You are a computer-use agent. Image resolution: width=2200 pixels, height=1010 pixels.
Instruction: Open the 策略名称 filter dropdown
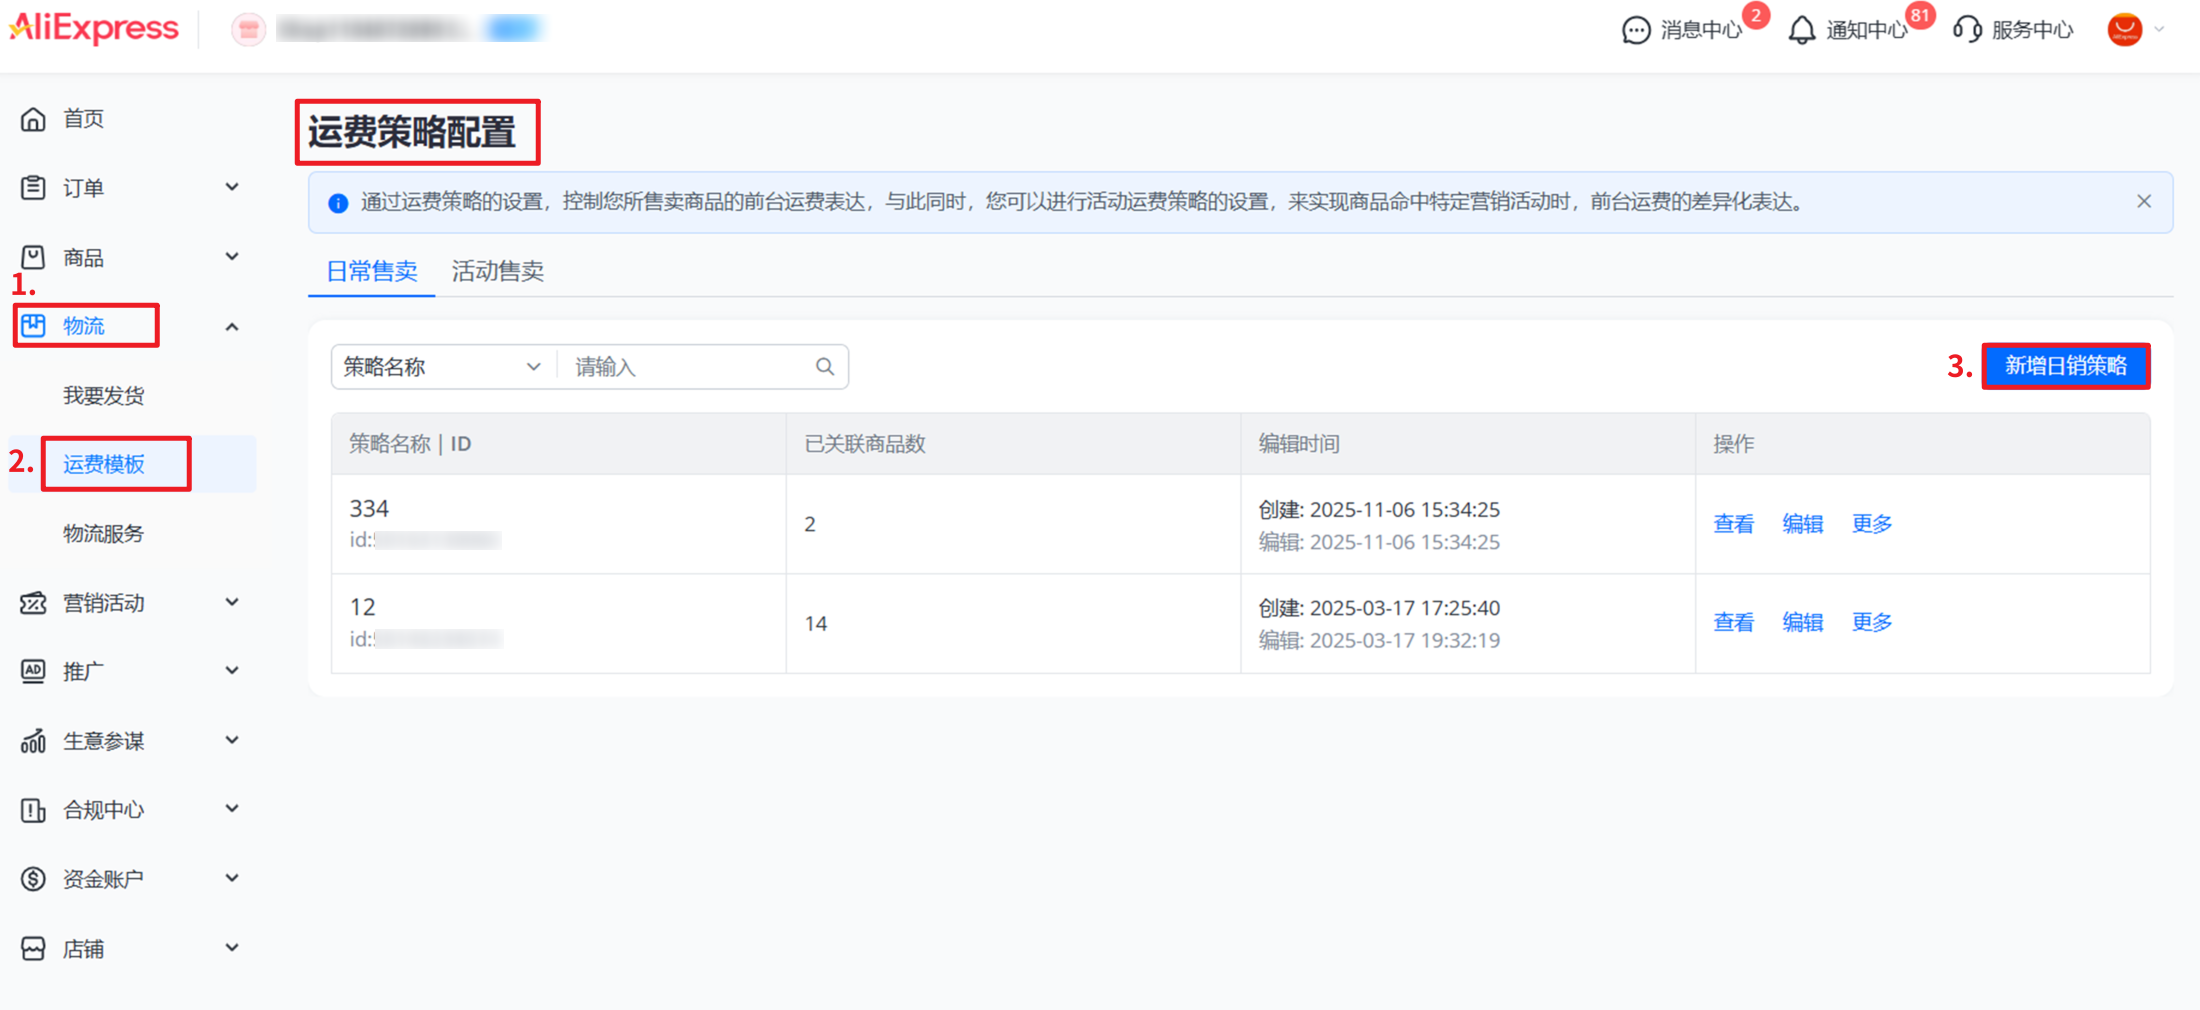(442, 367)
